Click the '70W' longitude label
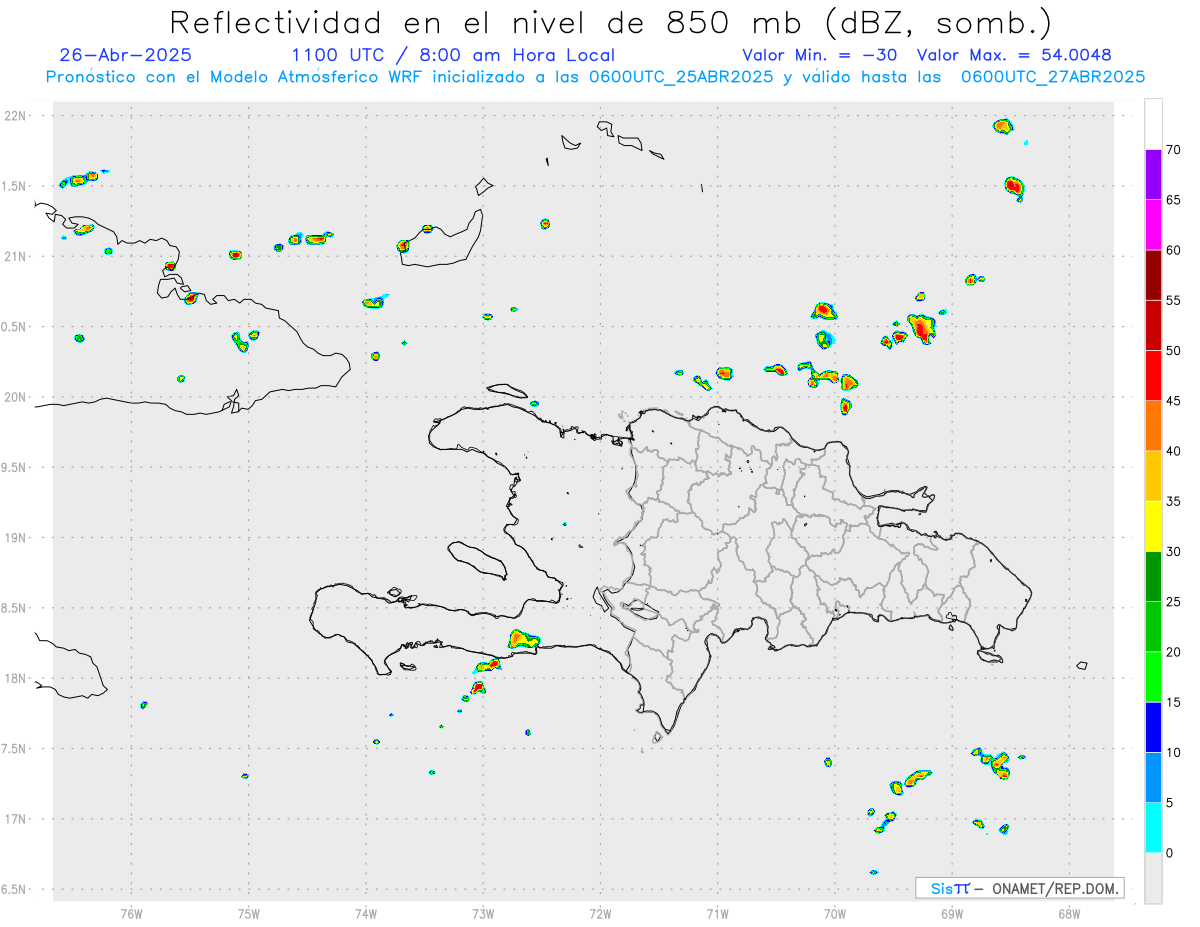Image resolution: width=1200 pixels, height=927 pixels. 835,914
